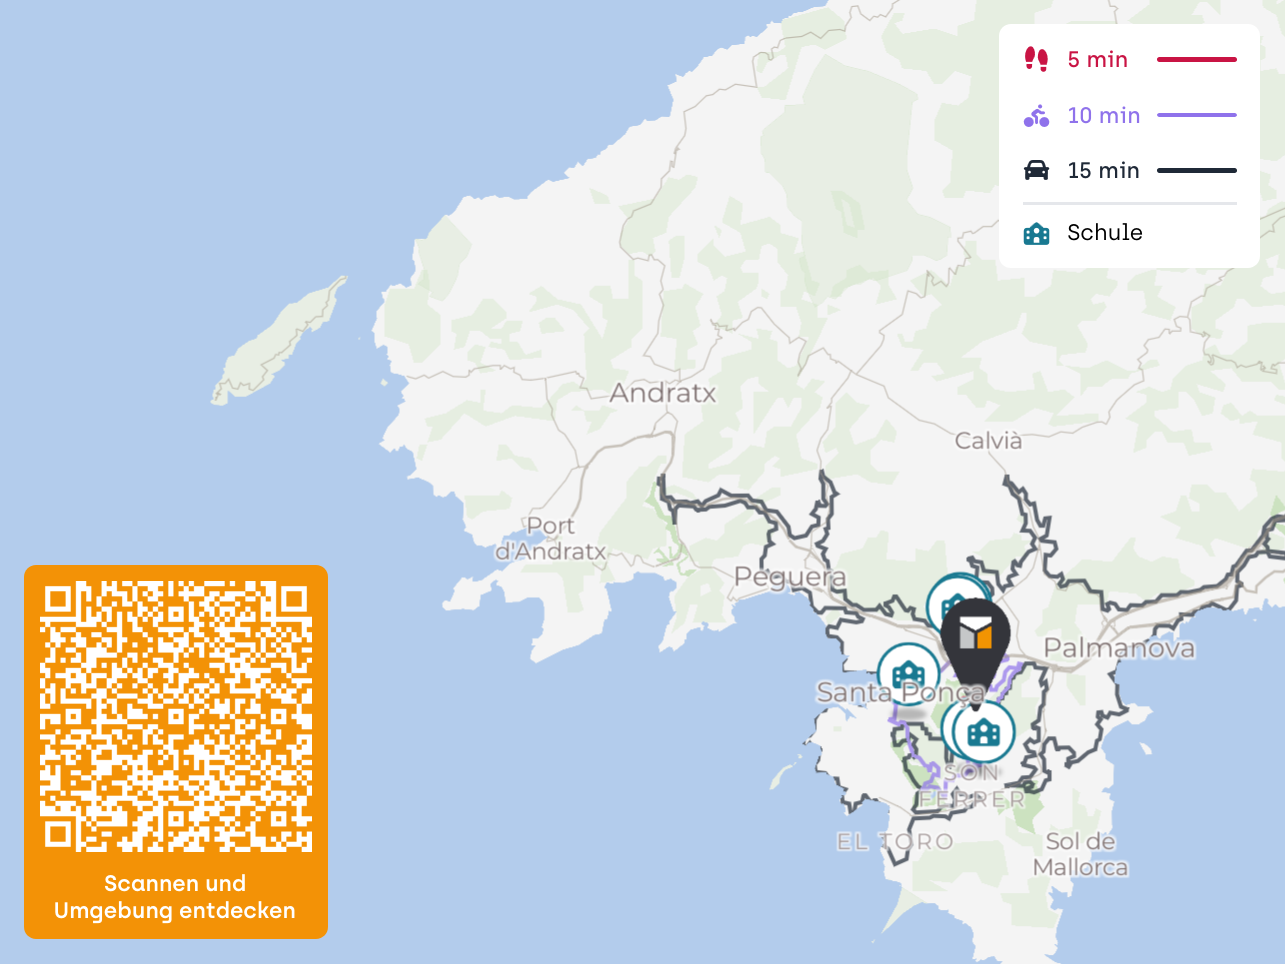The height and width of the screenshot is (964, 1285).
Task: Toggle the 15 min driving isochrone
Action: [1103, 171]
